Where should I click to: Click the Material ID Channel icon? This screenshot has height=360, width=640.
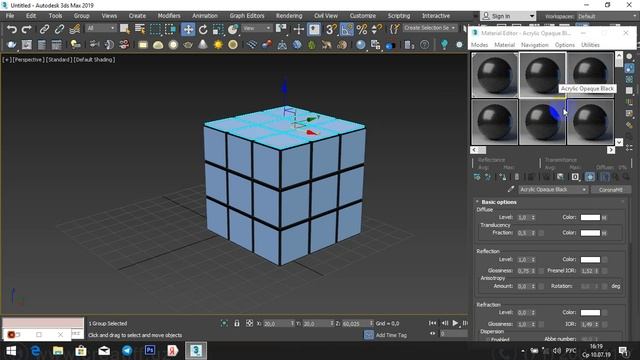coord(575,177)
